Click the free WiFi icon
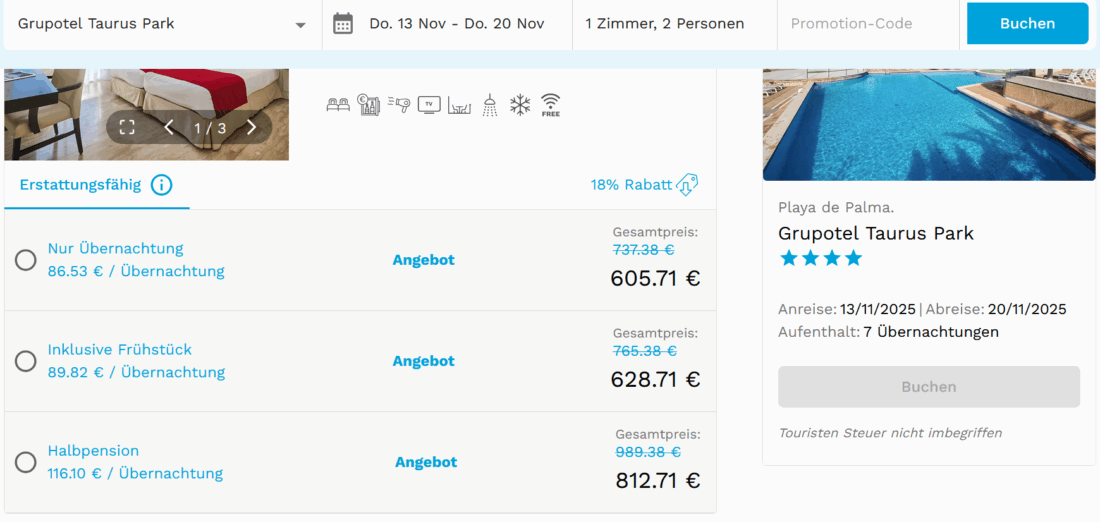 (x=550, y=104)
